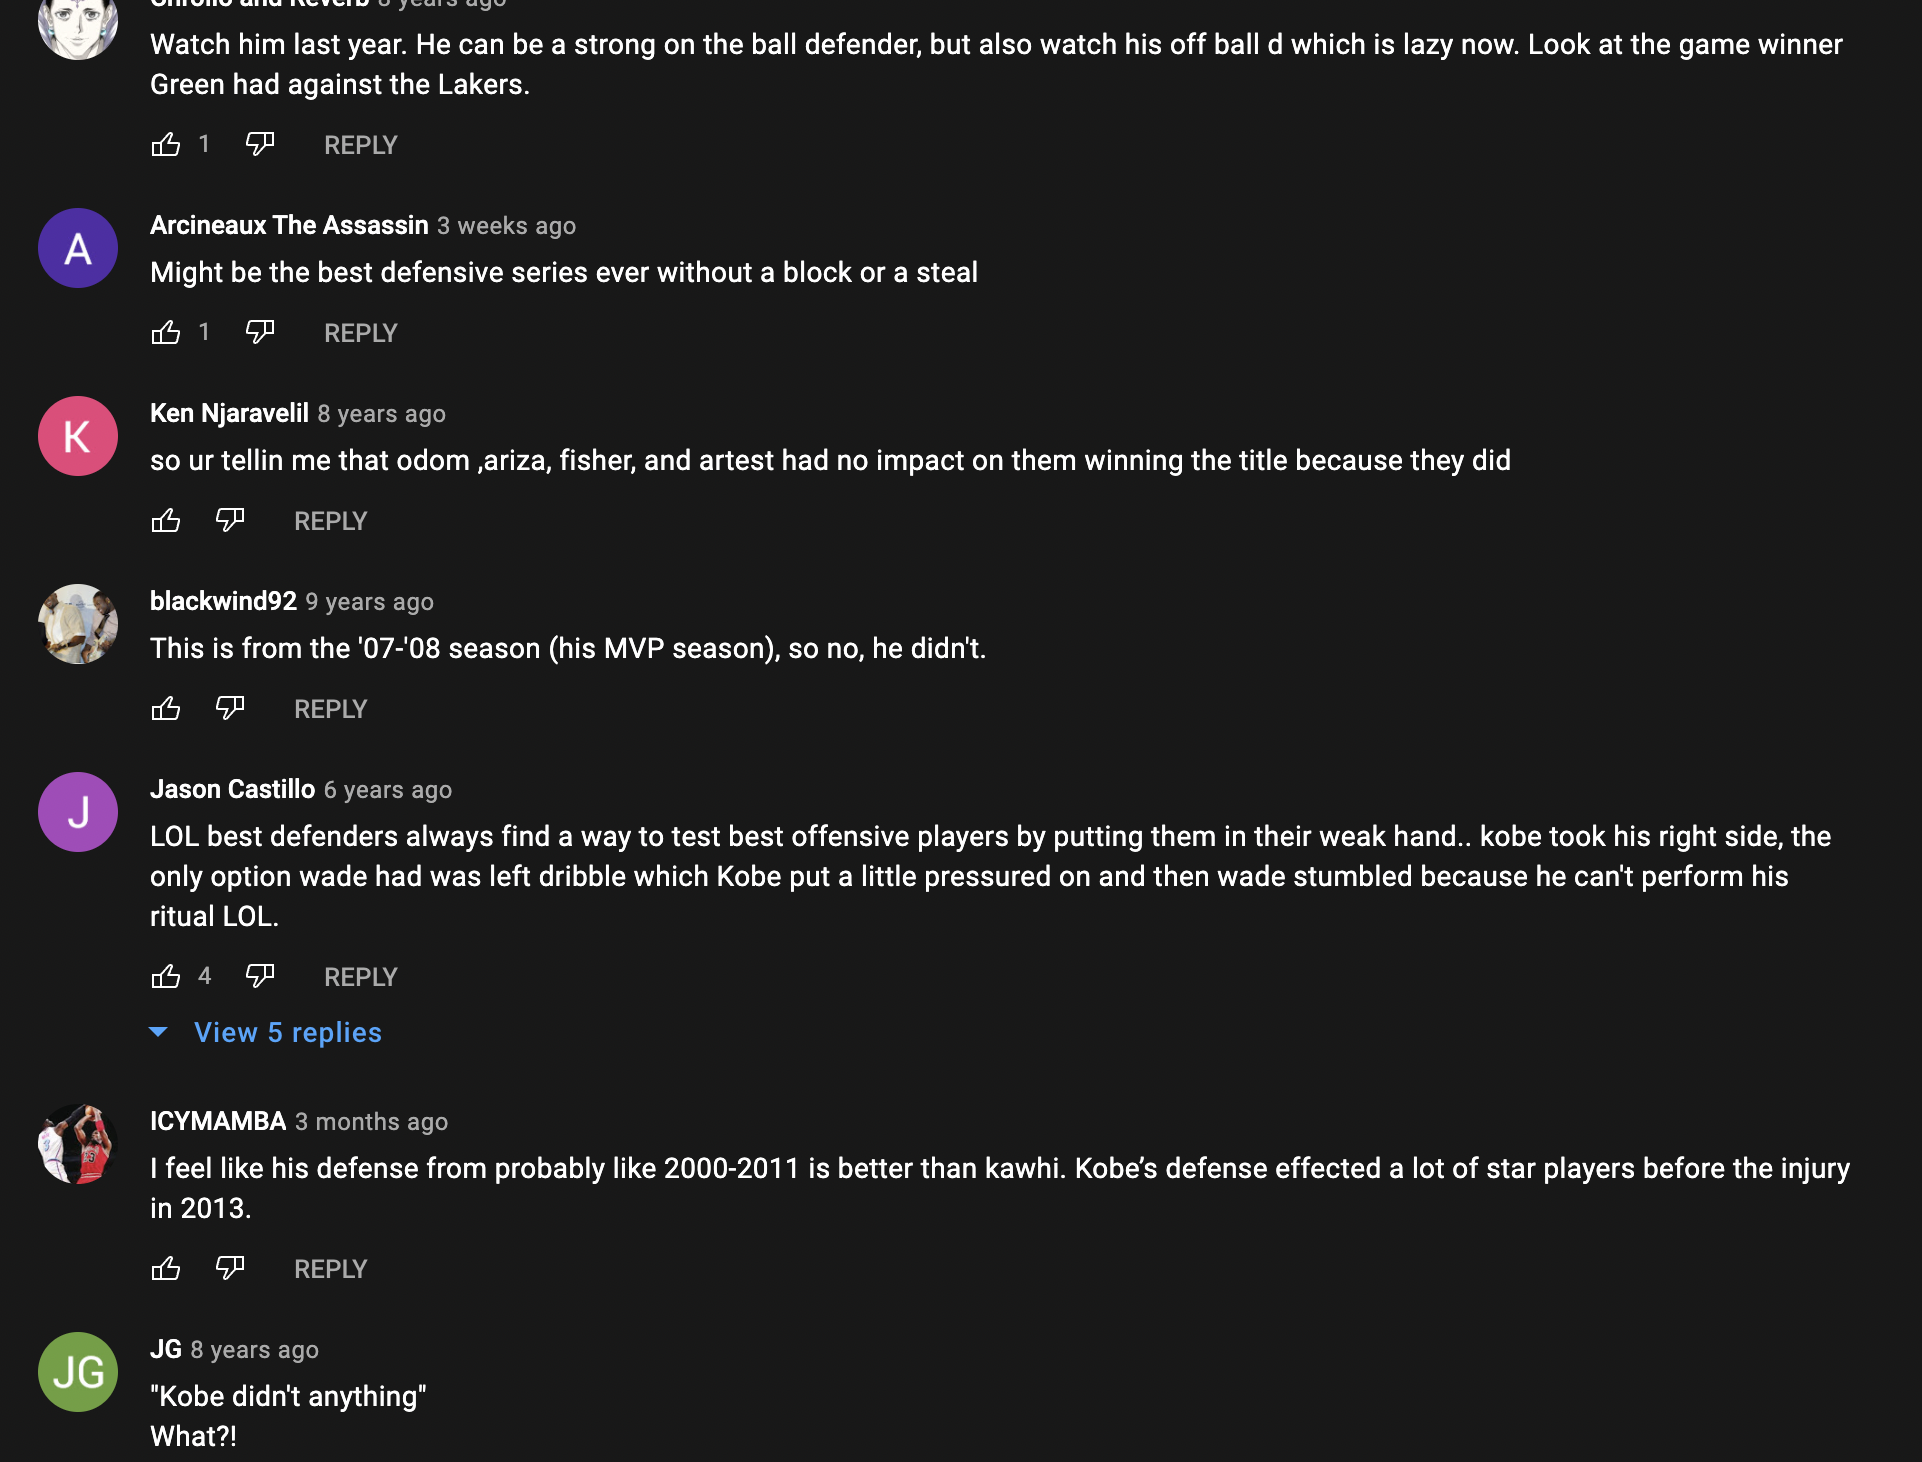The width and height of the screenshot is (1922, 1462).
Task: Dislike blackwind92's comment
Action: (x=230, y=709)
